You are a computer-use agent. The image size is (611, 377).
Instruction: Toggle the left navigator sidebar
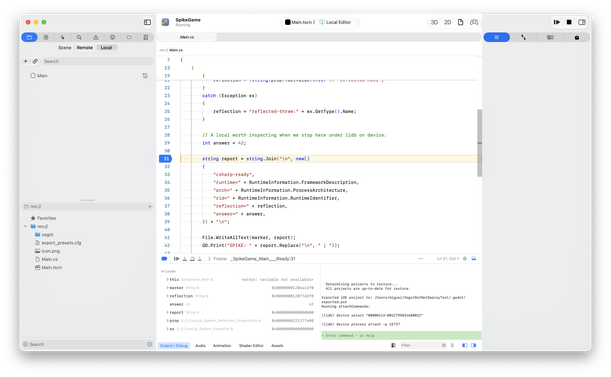point(147,22)
